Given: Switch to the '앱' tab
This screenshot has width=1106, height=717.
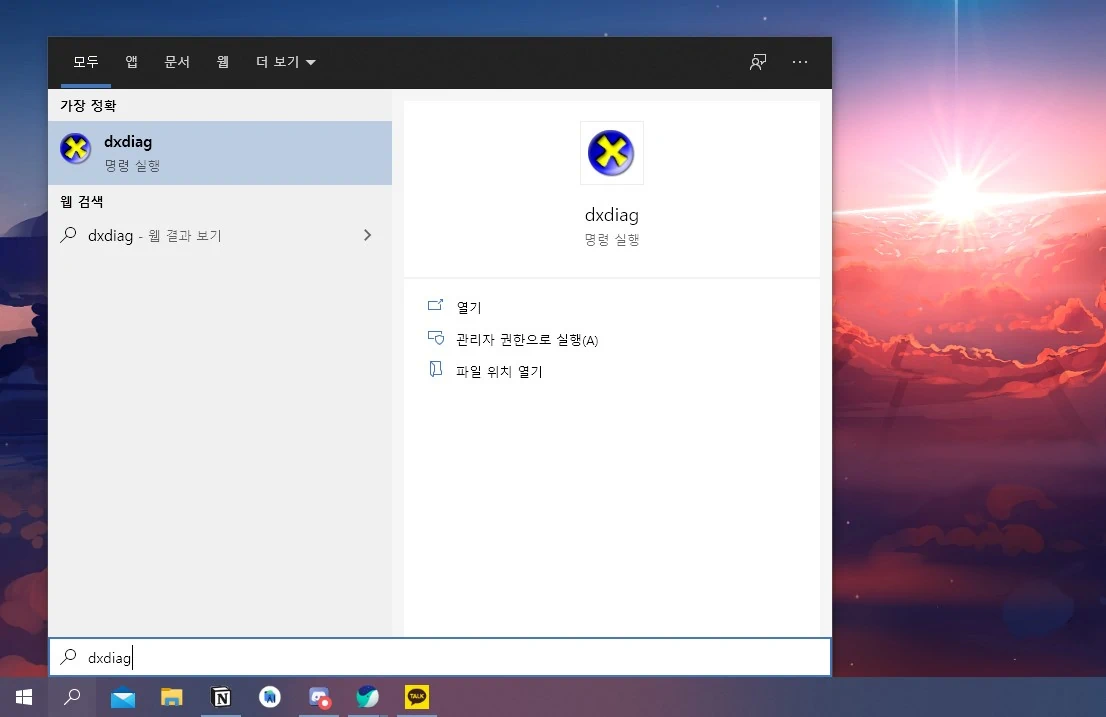Looking at the screenshot, I should click(130, 62).
